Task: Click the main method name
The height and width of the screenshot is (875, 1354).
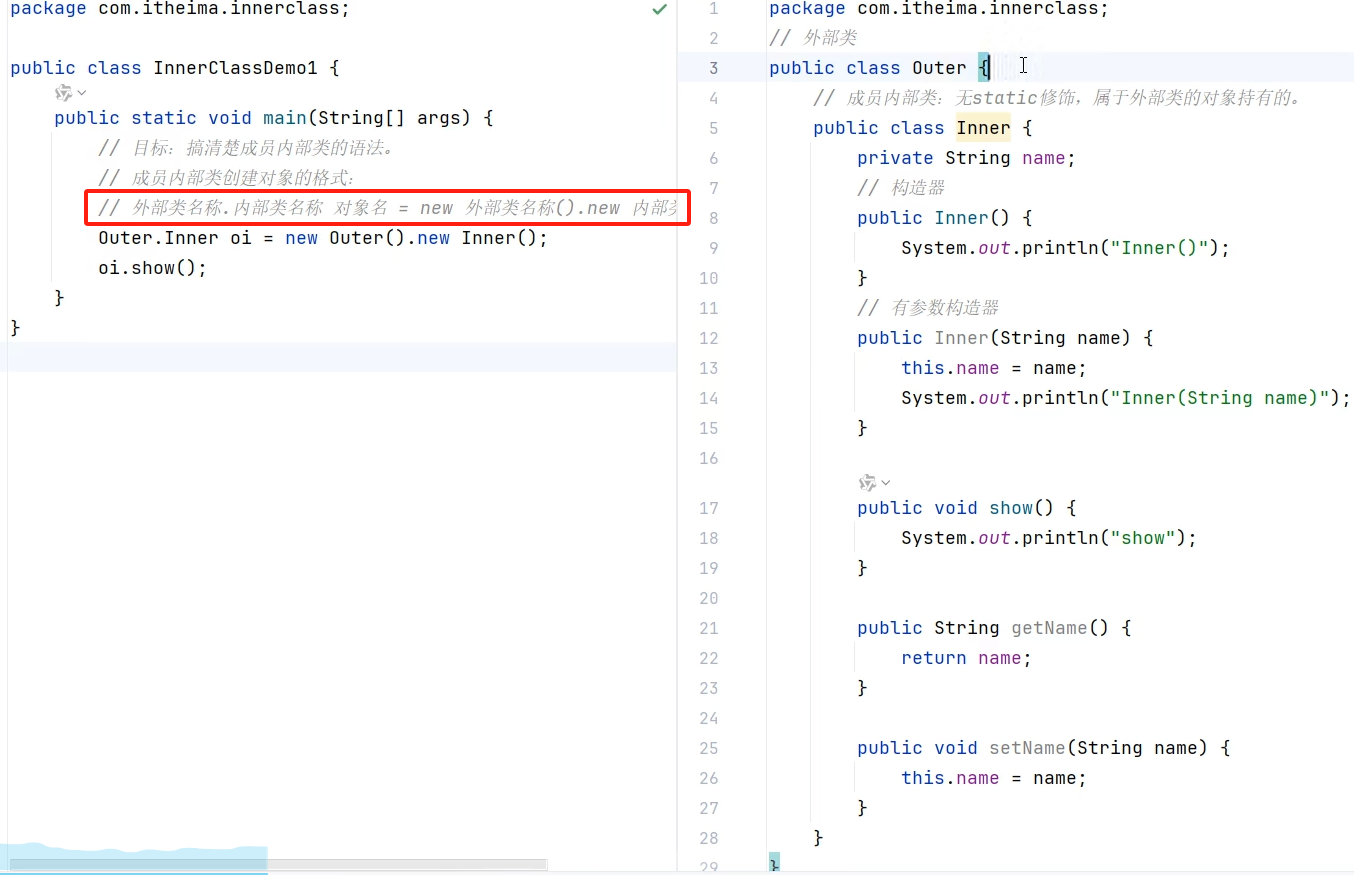Action: [285, 118]
